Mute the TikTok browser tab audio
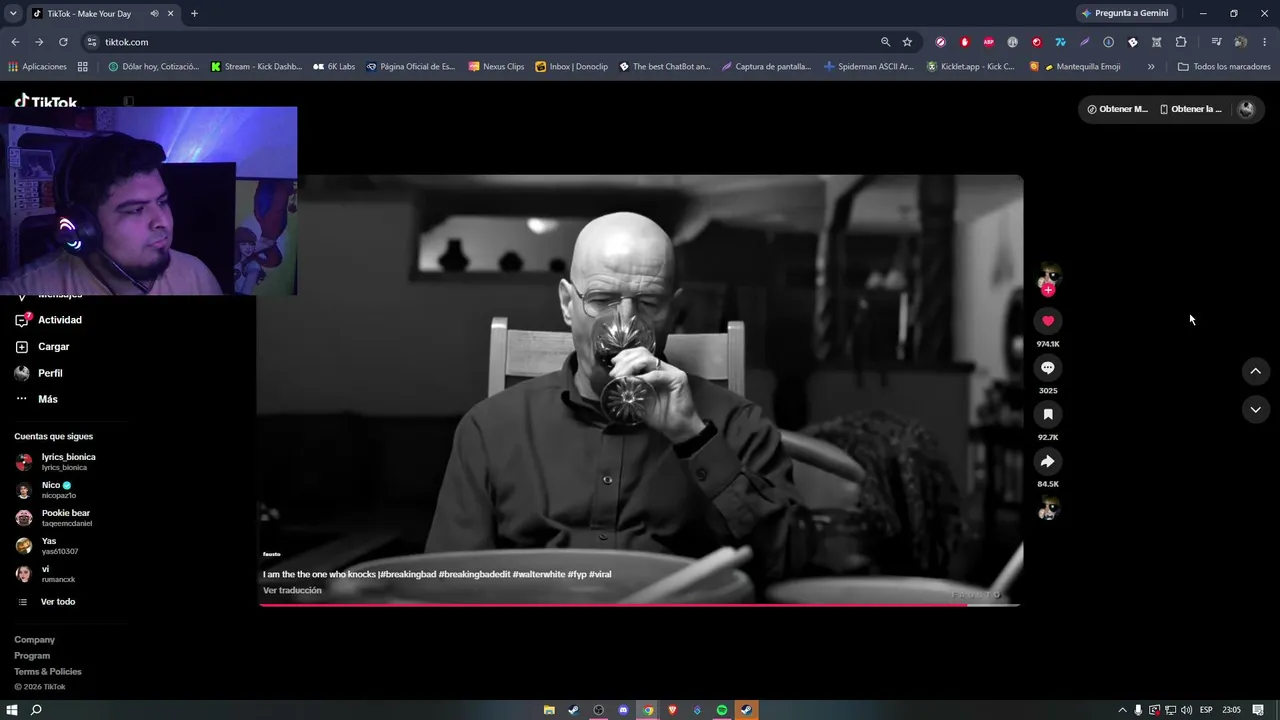Image resolution: width=1280 pixels, height=720 pixels. pyautogui.click(x=155, y=13)
